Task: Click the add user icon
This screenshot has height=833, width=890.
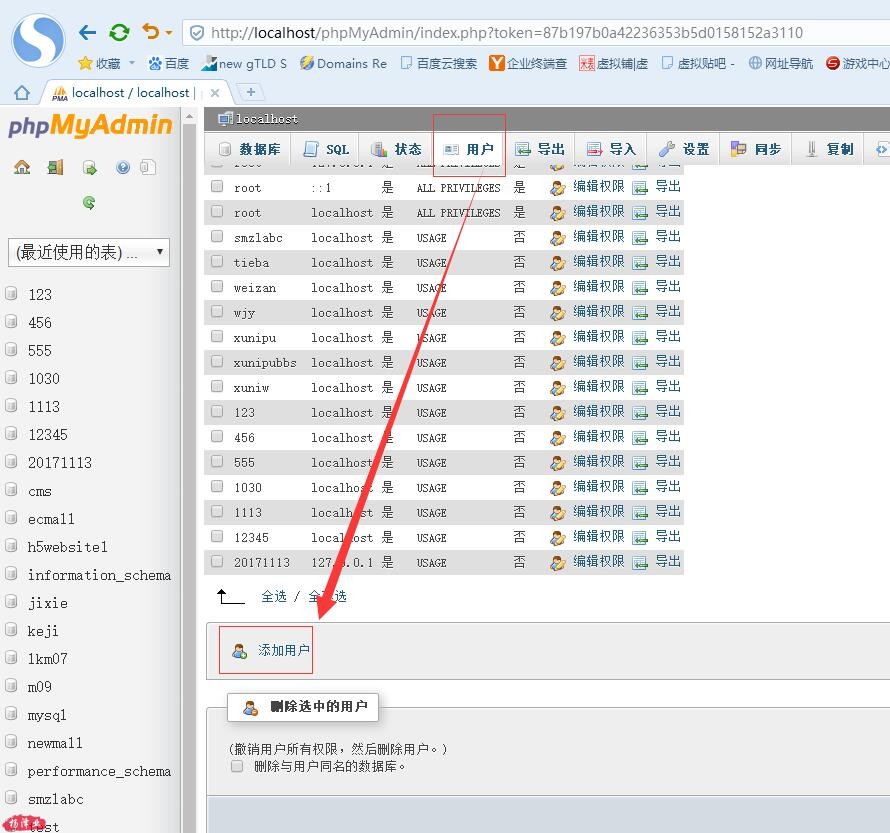Action: [240, 651]
